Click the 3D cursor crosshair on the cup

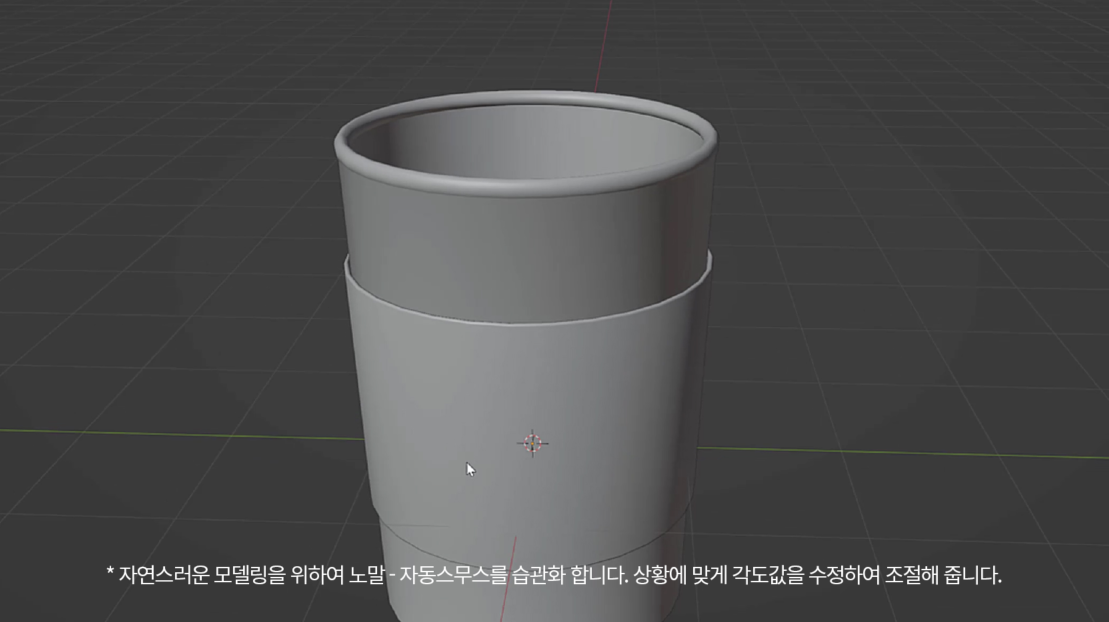coord(533,443)
